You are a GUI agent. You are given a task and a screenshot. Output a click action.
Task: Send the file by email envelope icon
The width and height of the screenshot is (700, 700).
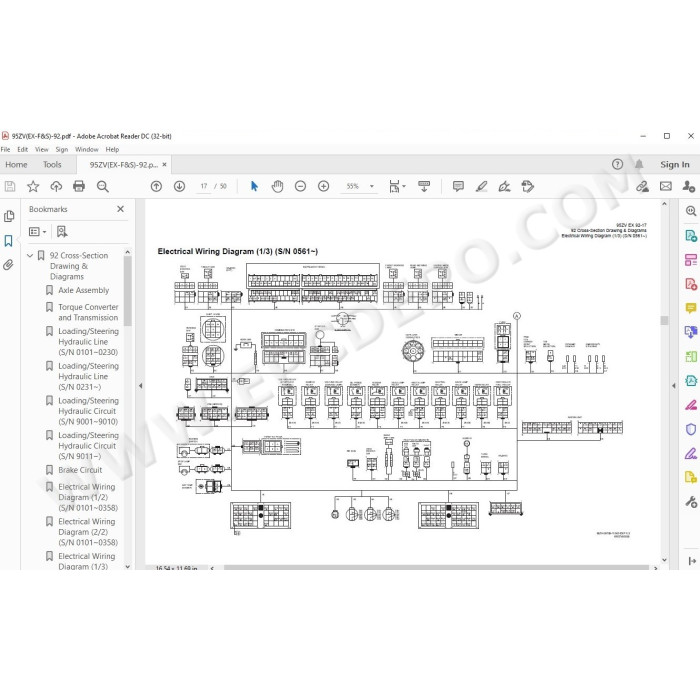tap(666, 186)
